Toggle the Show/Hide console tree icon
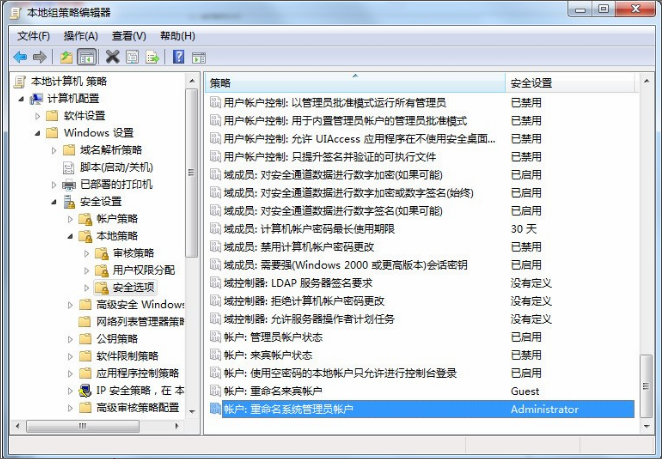This screenshot has width=662, height=459. 87,57
